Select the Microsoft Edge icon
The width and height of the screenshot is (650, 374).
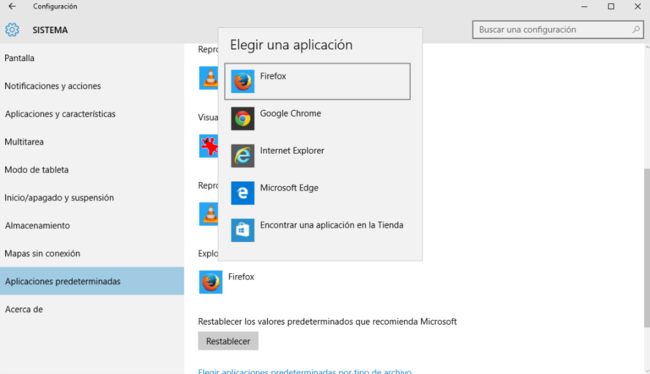[243, 193]
